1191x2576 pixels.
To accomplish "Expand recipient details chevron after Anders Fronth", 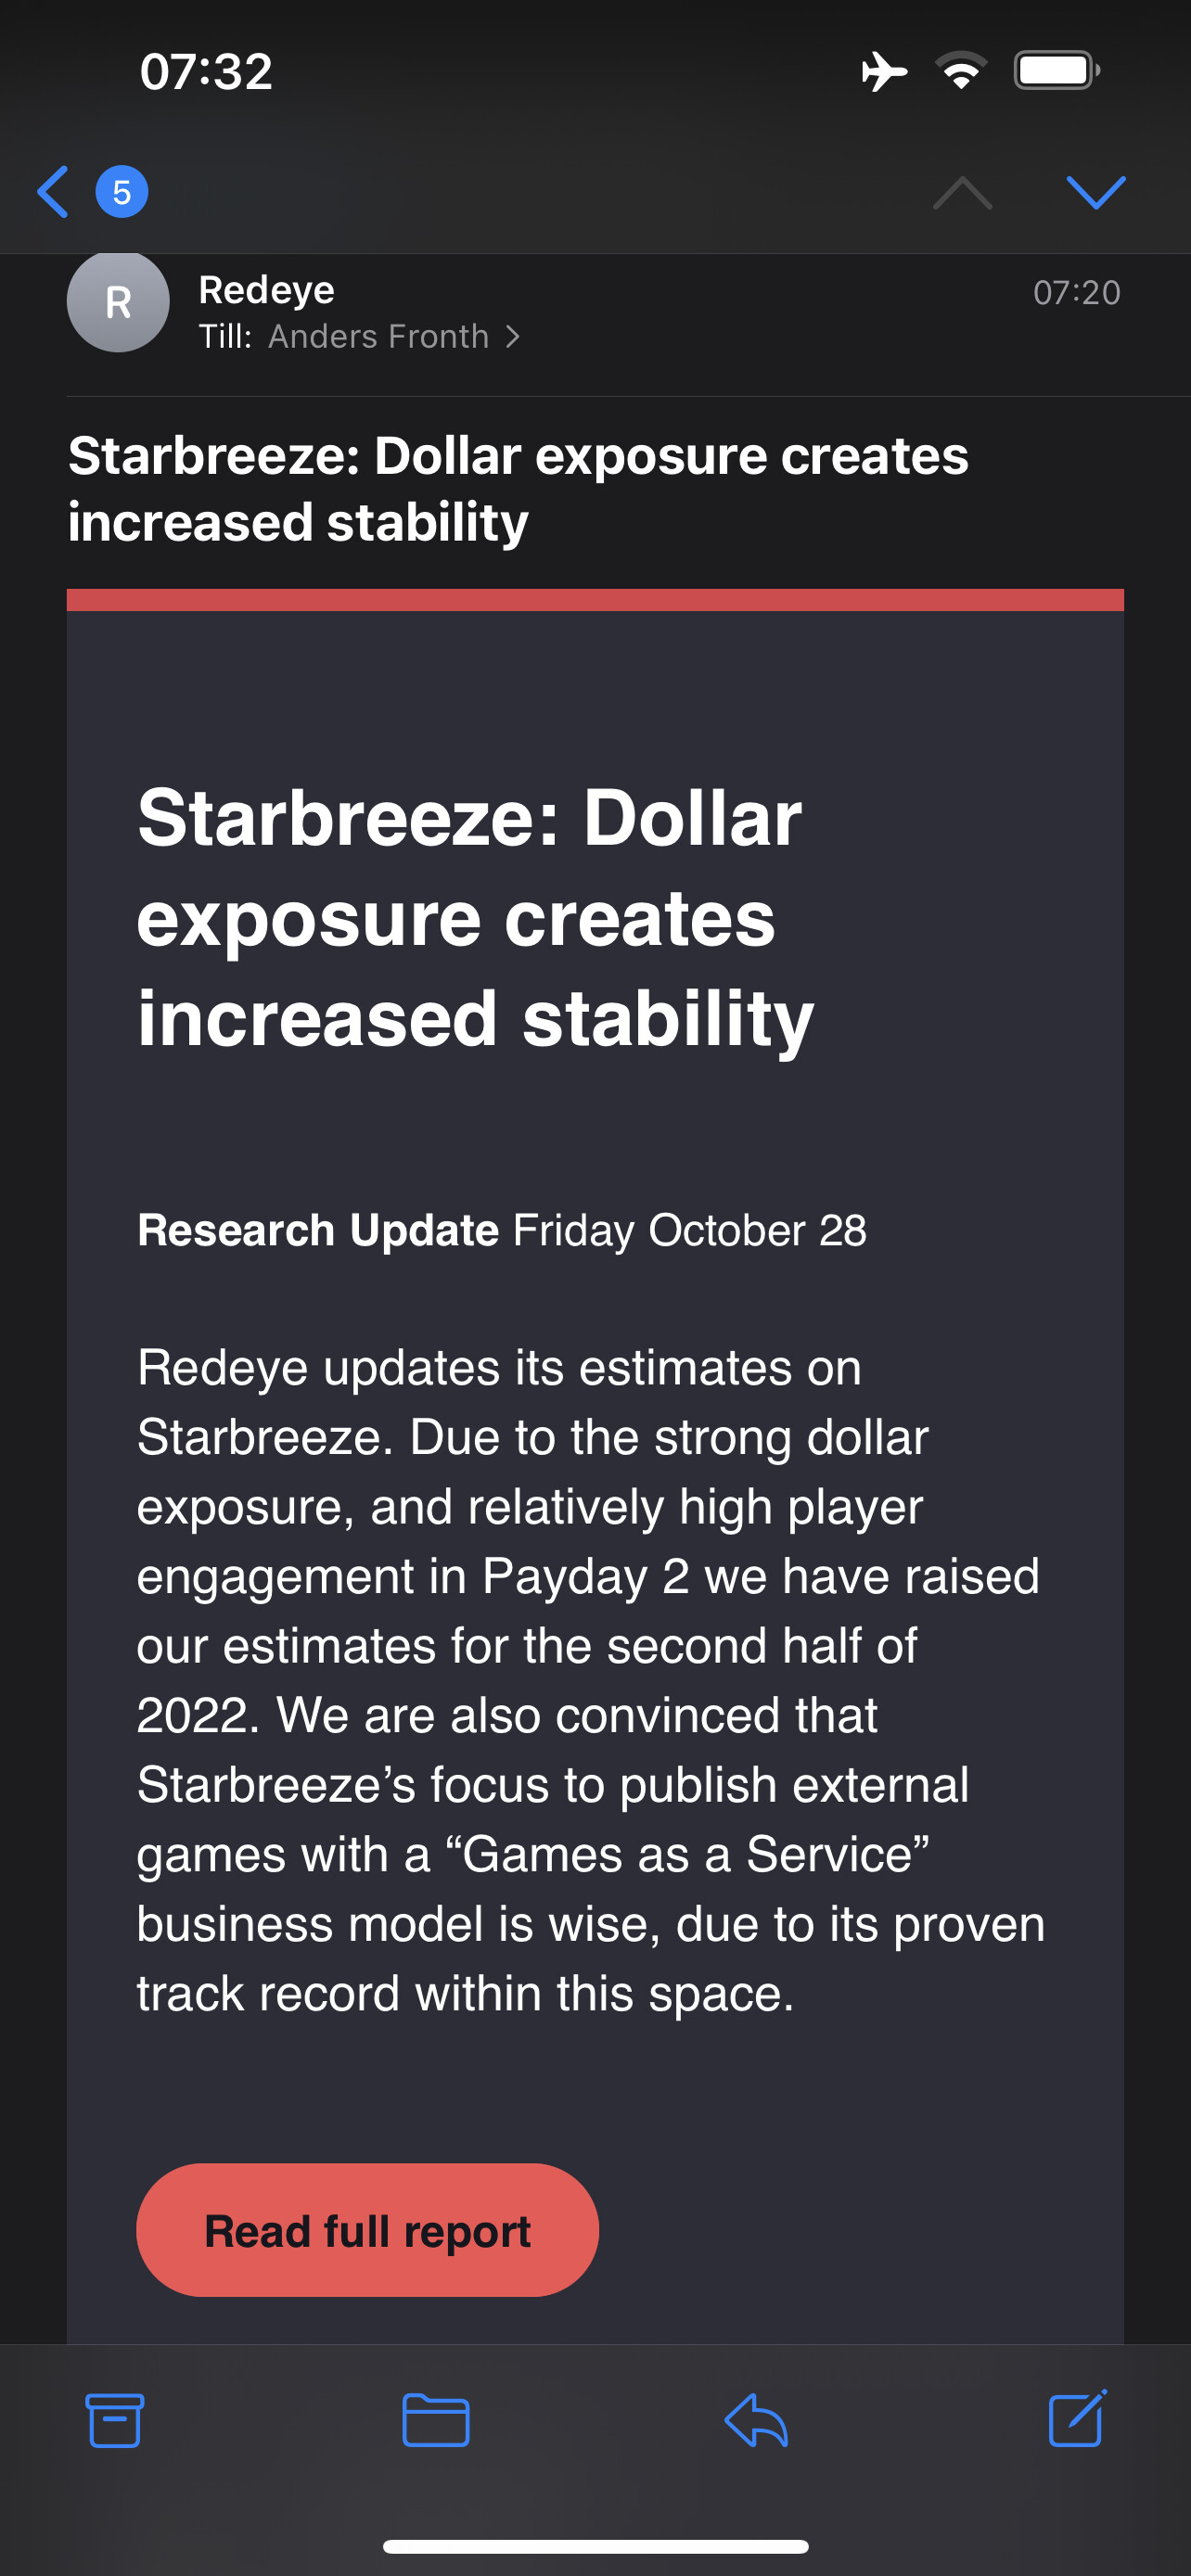I will pos(513,337).
